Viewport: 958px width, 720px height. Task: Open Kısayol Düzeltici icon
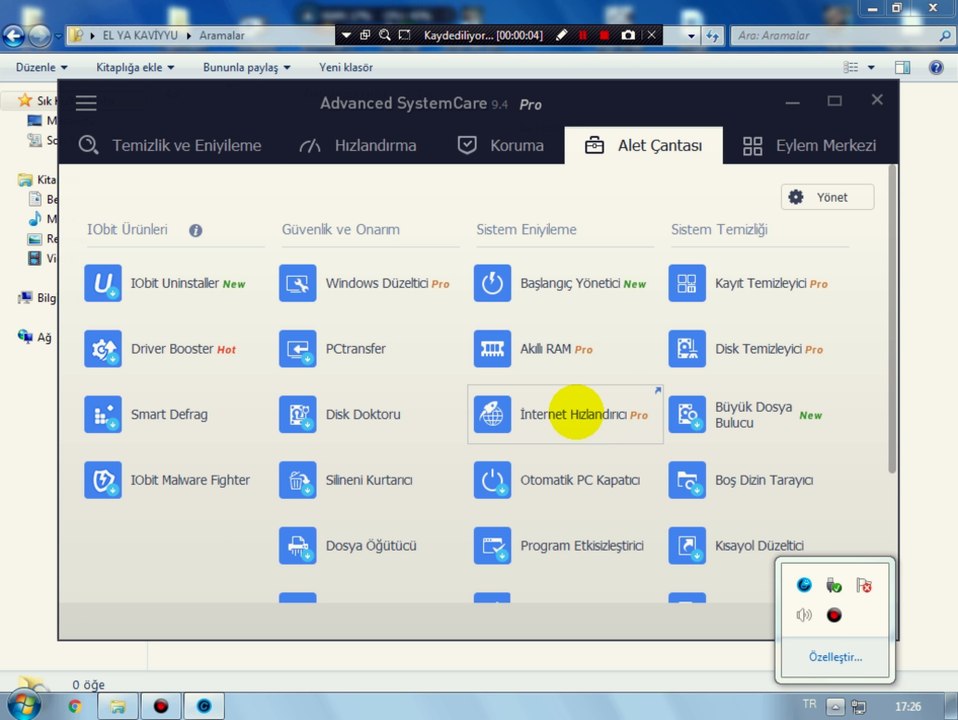pos(687,545)
